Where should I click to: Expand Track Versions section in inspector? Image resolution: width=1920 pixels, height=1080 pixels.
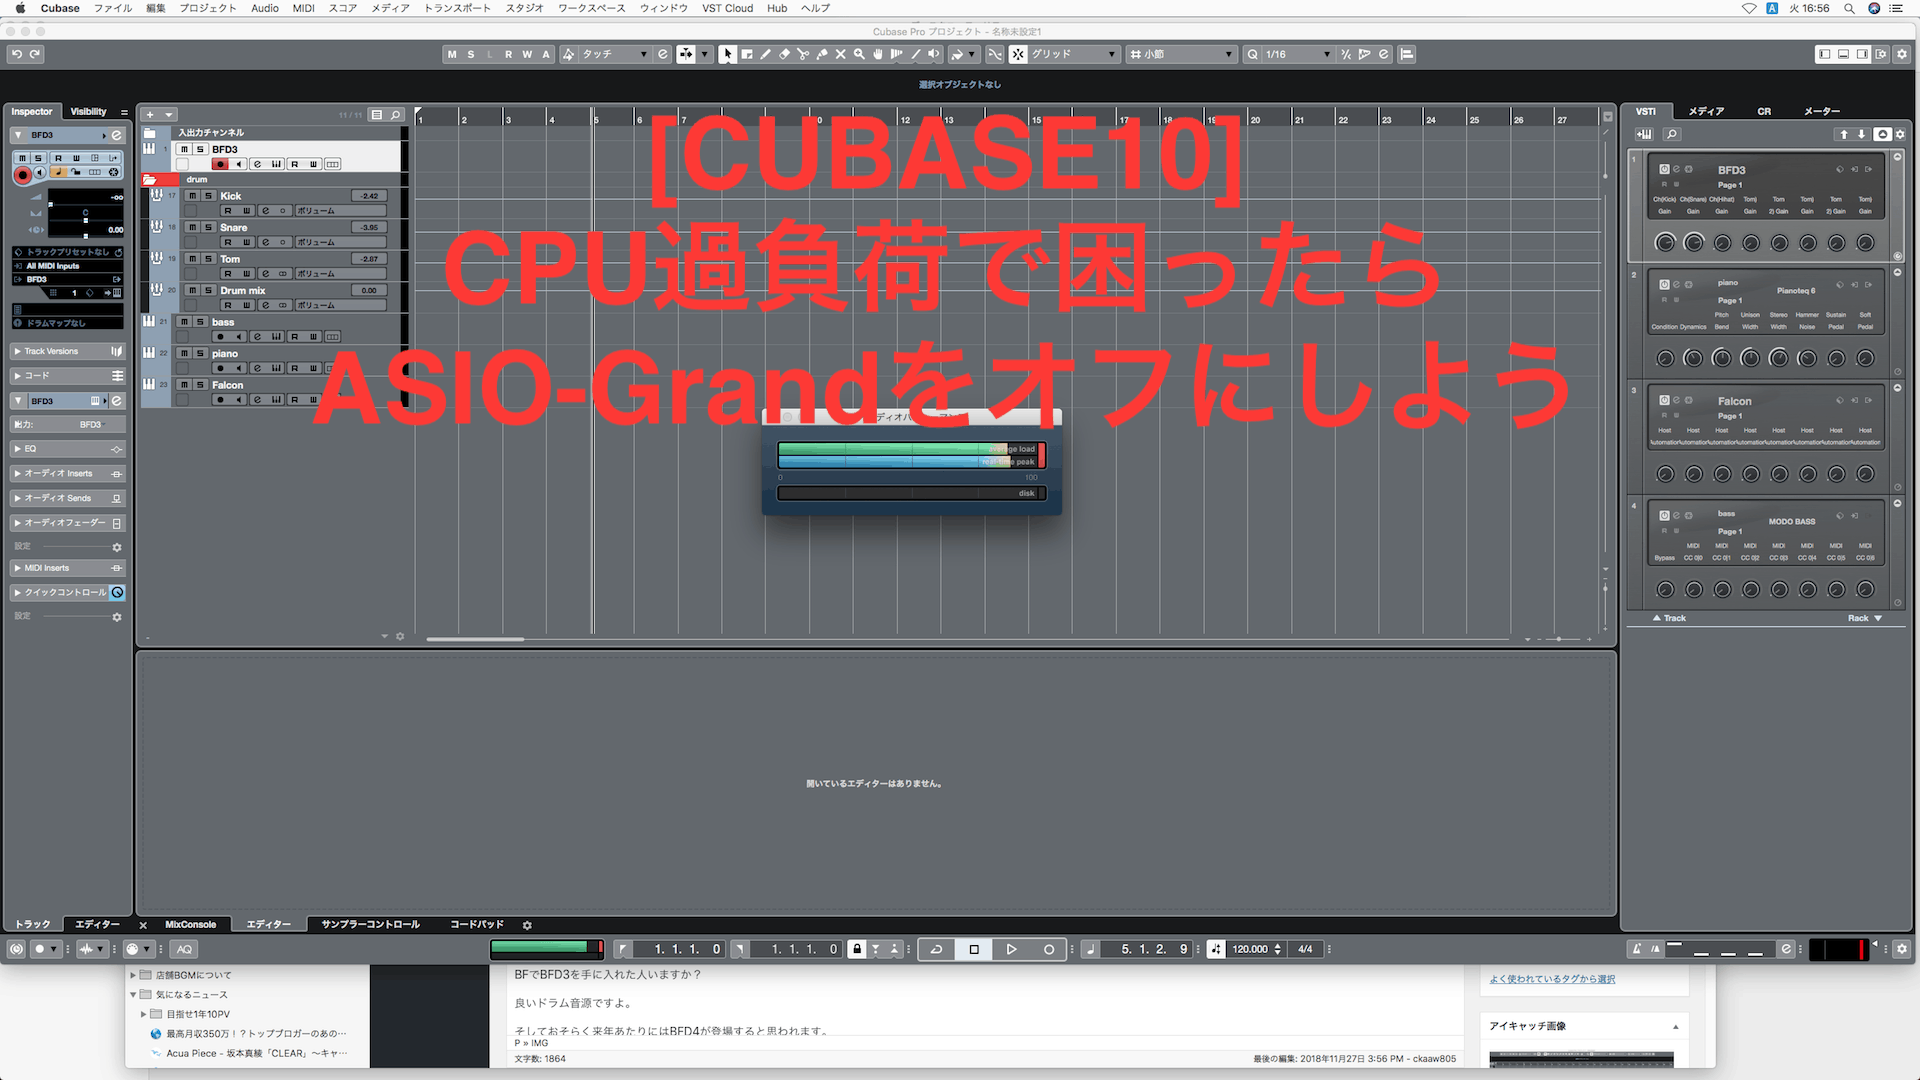click(x=17, y=352)
